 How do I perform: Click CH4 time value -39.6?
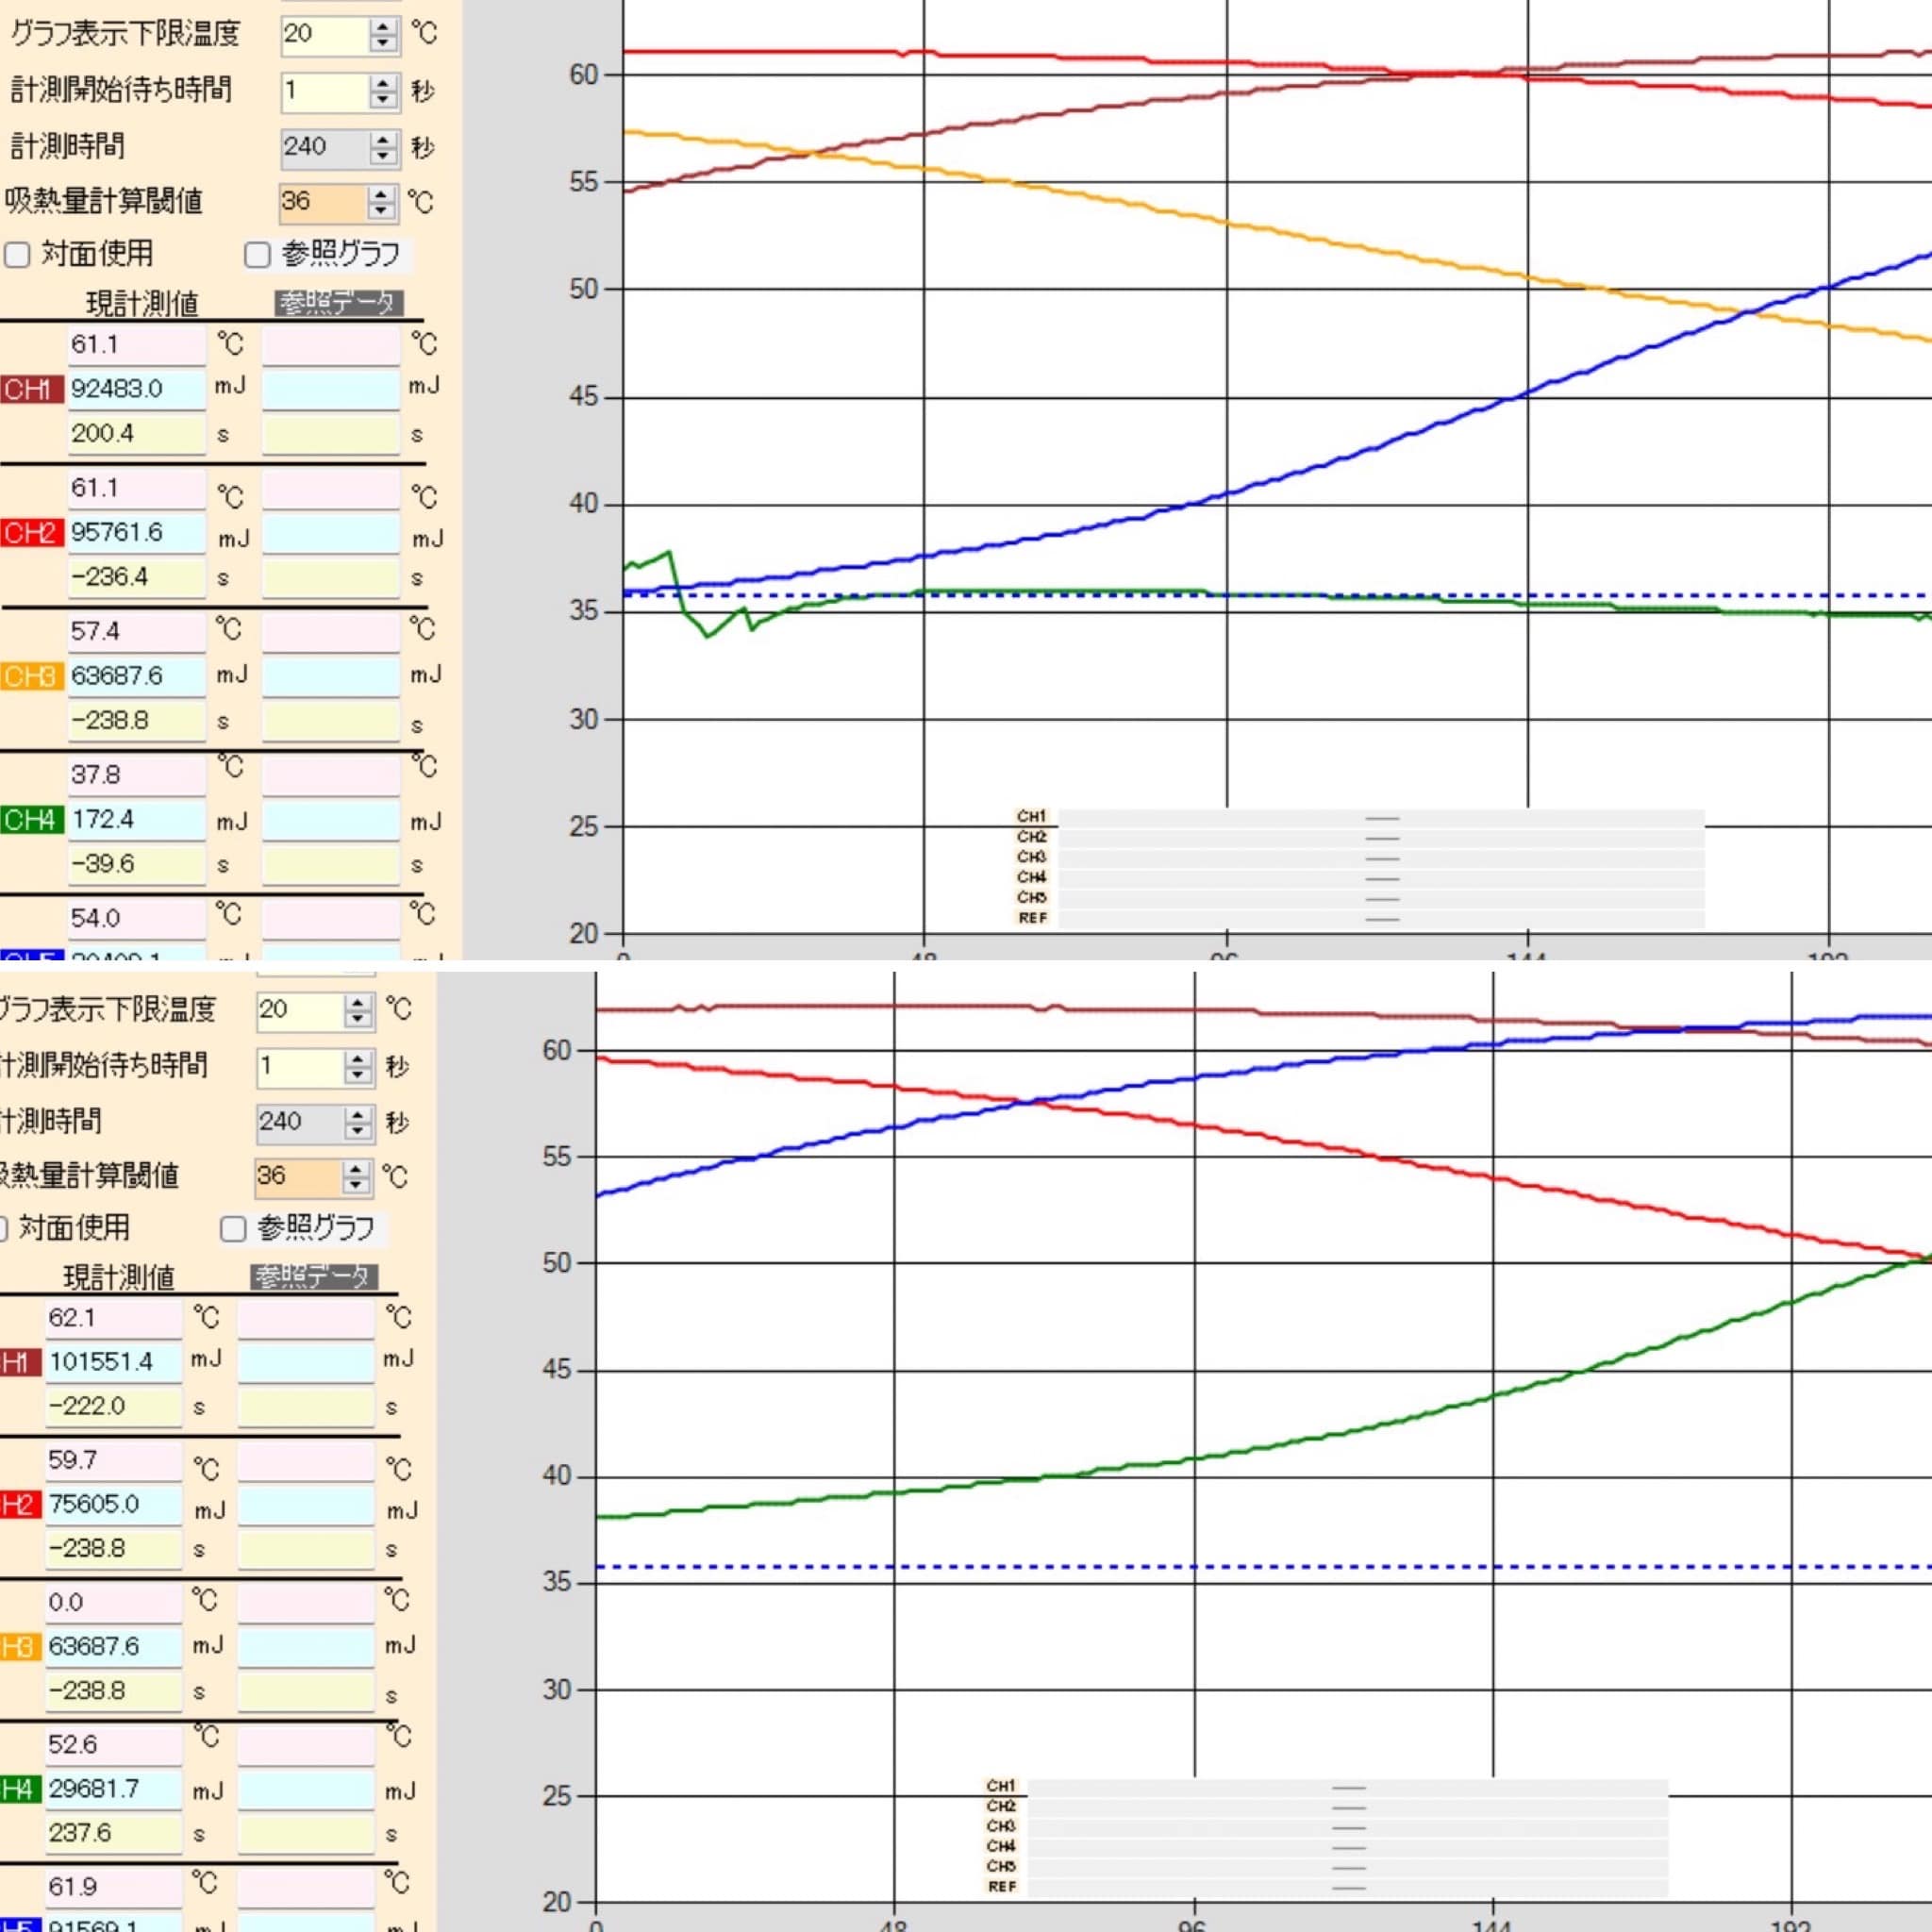137,864
